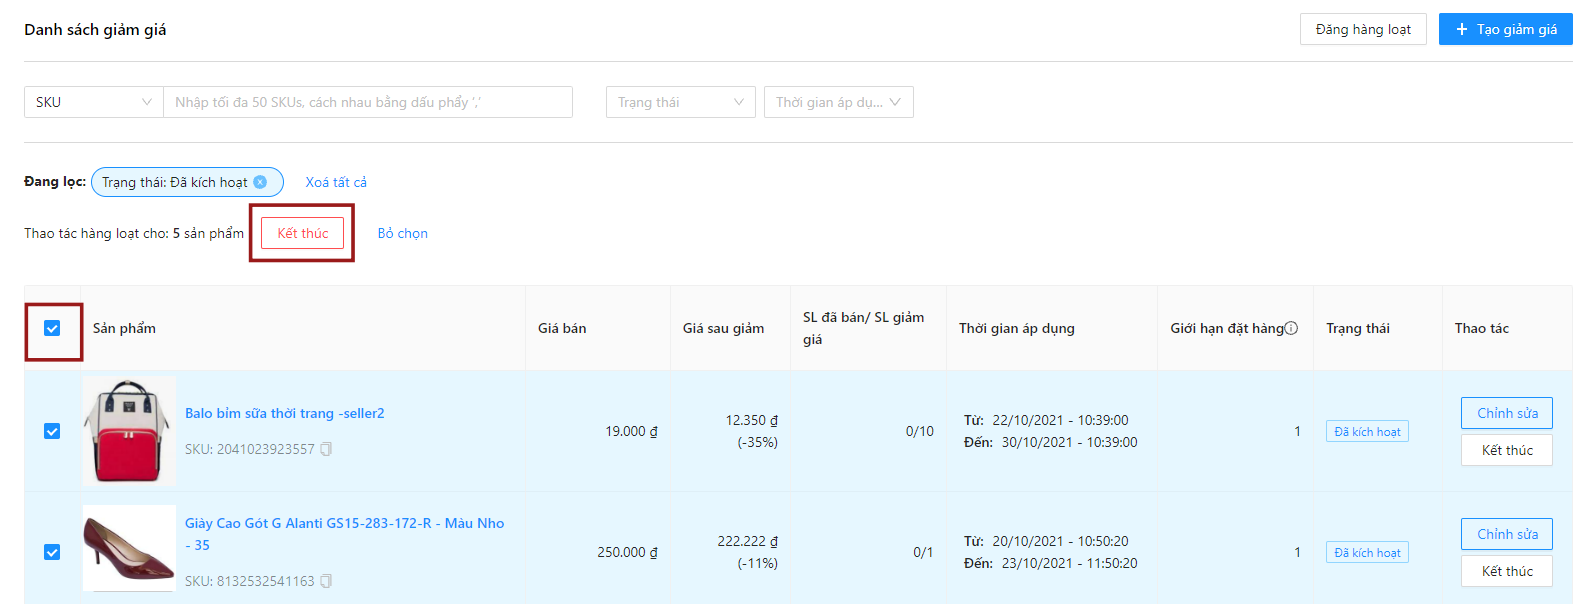Open the high heel shoe thumbnail

129,548
